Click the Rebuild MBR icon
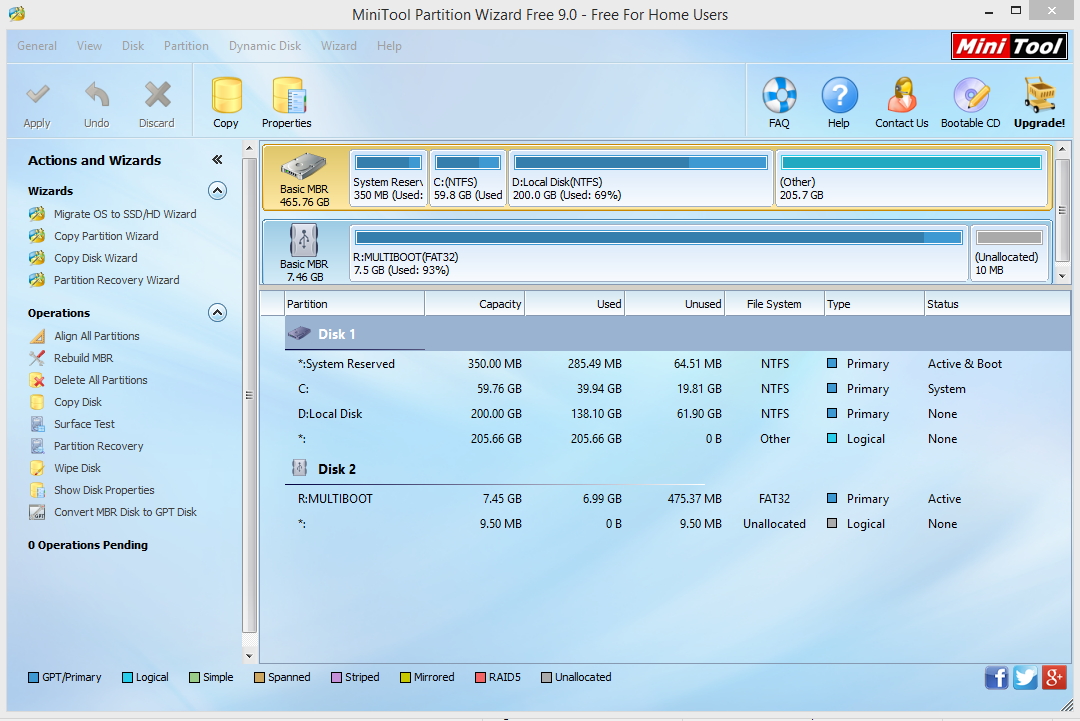This screenshot has width=1080, height=721. coord(37,358)
